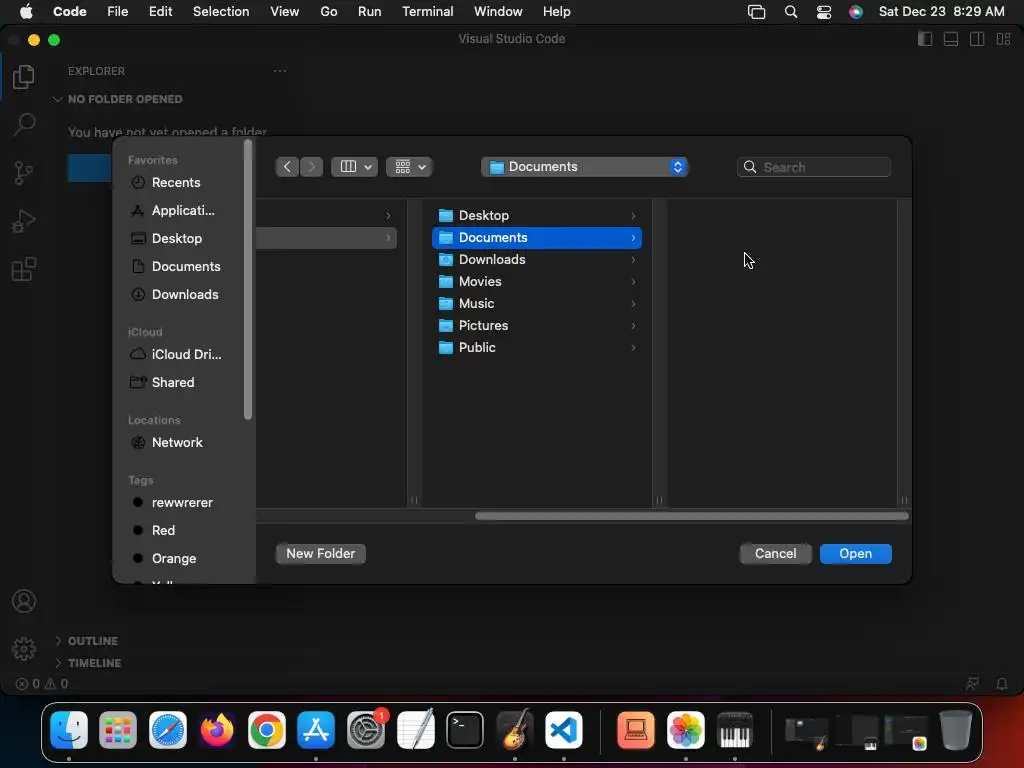The width and height of the screenshot is (1024, 768).
Task: Open Explorer more actions ellipsis
Action: click(x=280, y=71)
